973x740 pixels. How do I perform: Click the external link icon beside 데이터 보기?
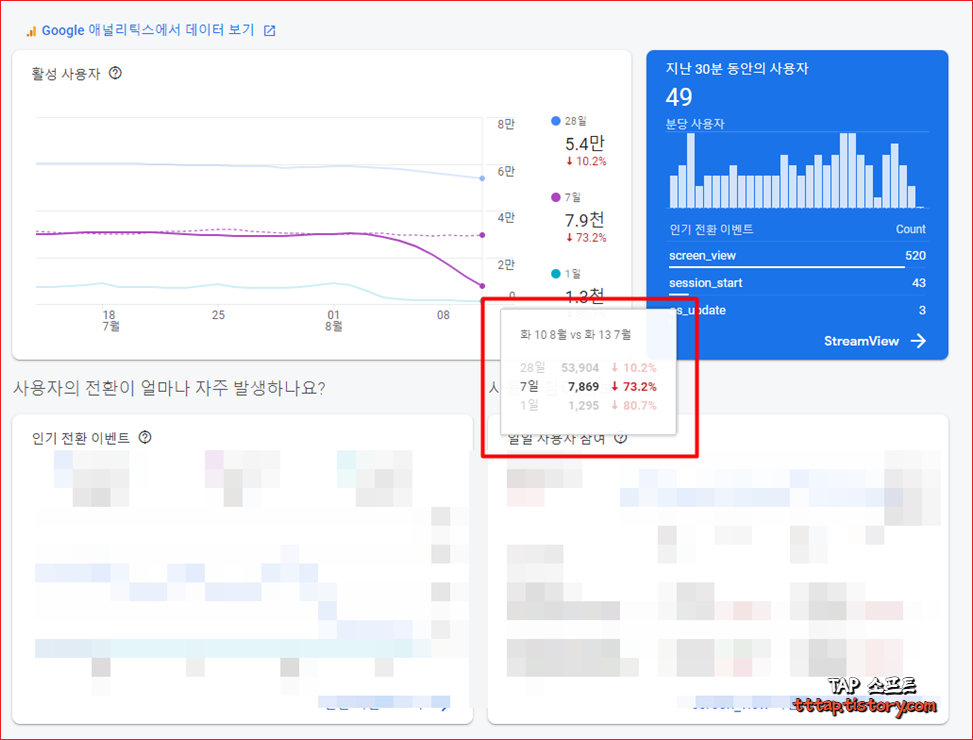pyautogui.click(x=269, y=31)
